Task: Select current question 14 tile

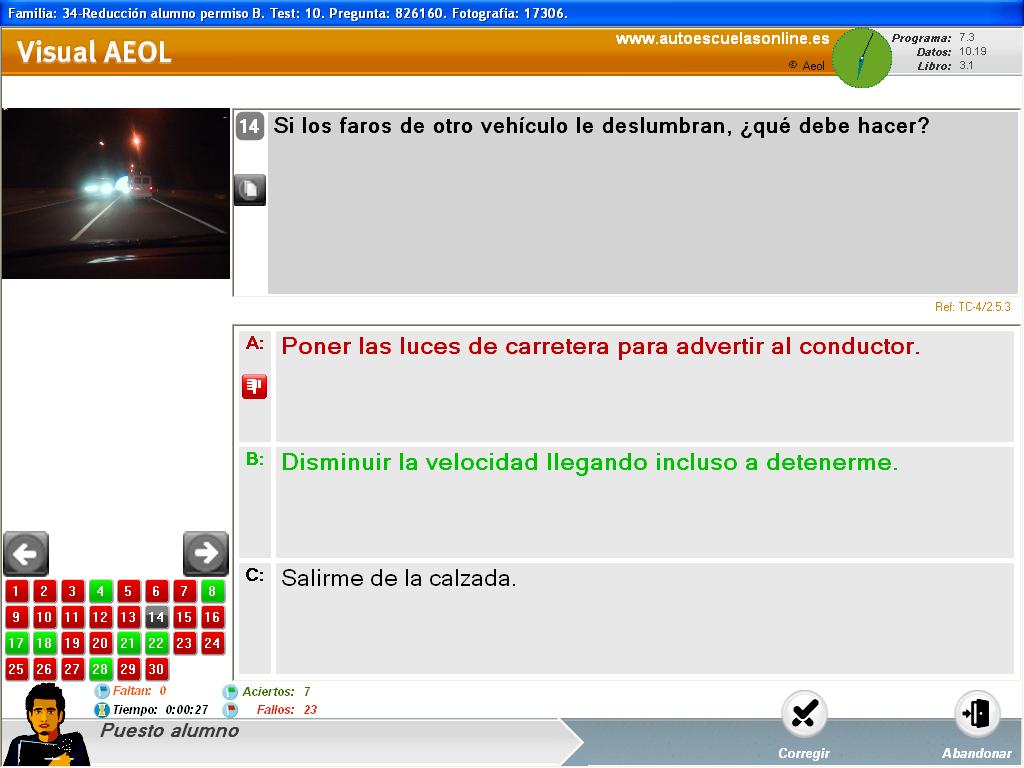Action: (156, 617)
